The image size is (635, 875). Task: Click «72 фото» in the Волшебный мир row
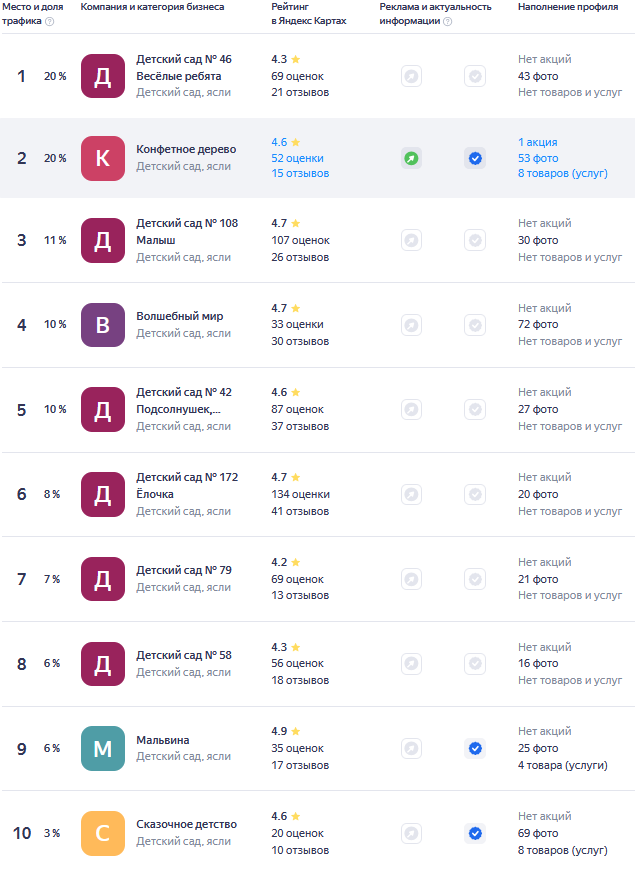click(x=538, y=324)
